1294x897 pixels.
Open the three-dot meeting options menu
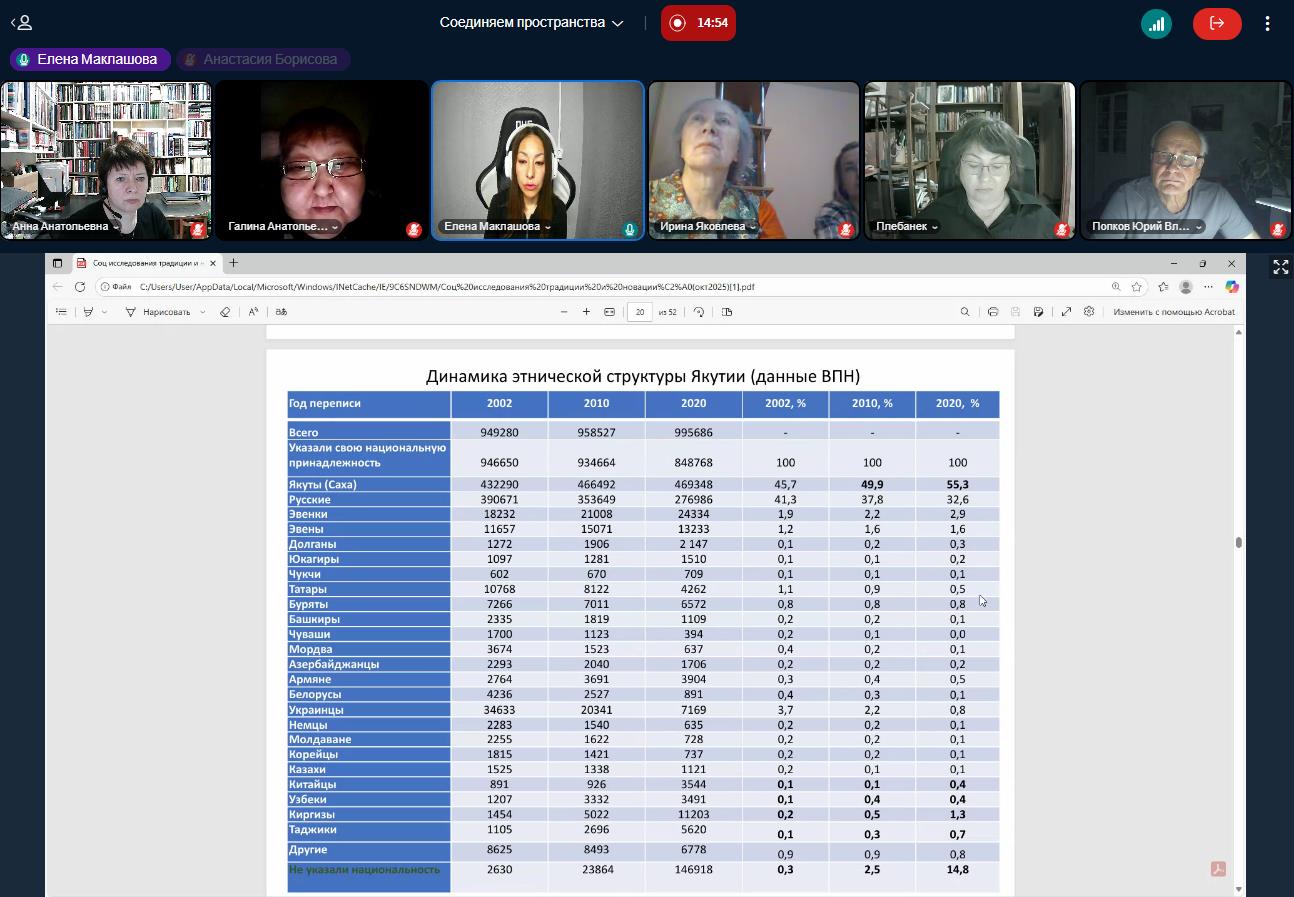pyautogui.click(x=1267, y=23)
